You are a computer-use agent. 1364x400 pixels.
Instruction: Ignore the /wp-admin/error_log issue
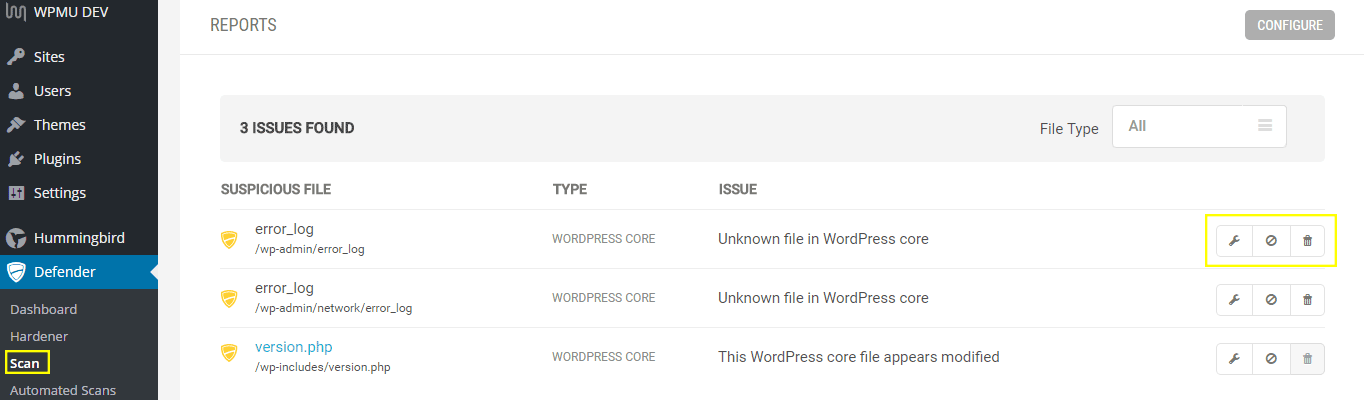point(1271,241)
